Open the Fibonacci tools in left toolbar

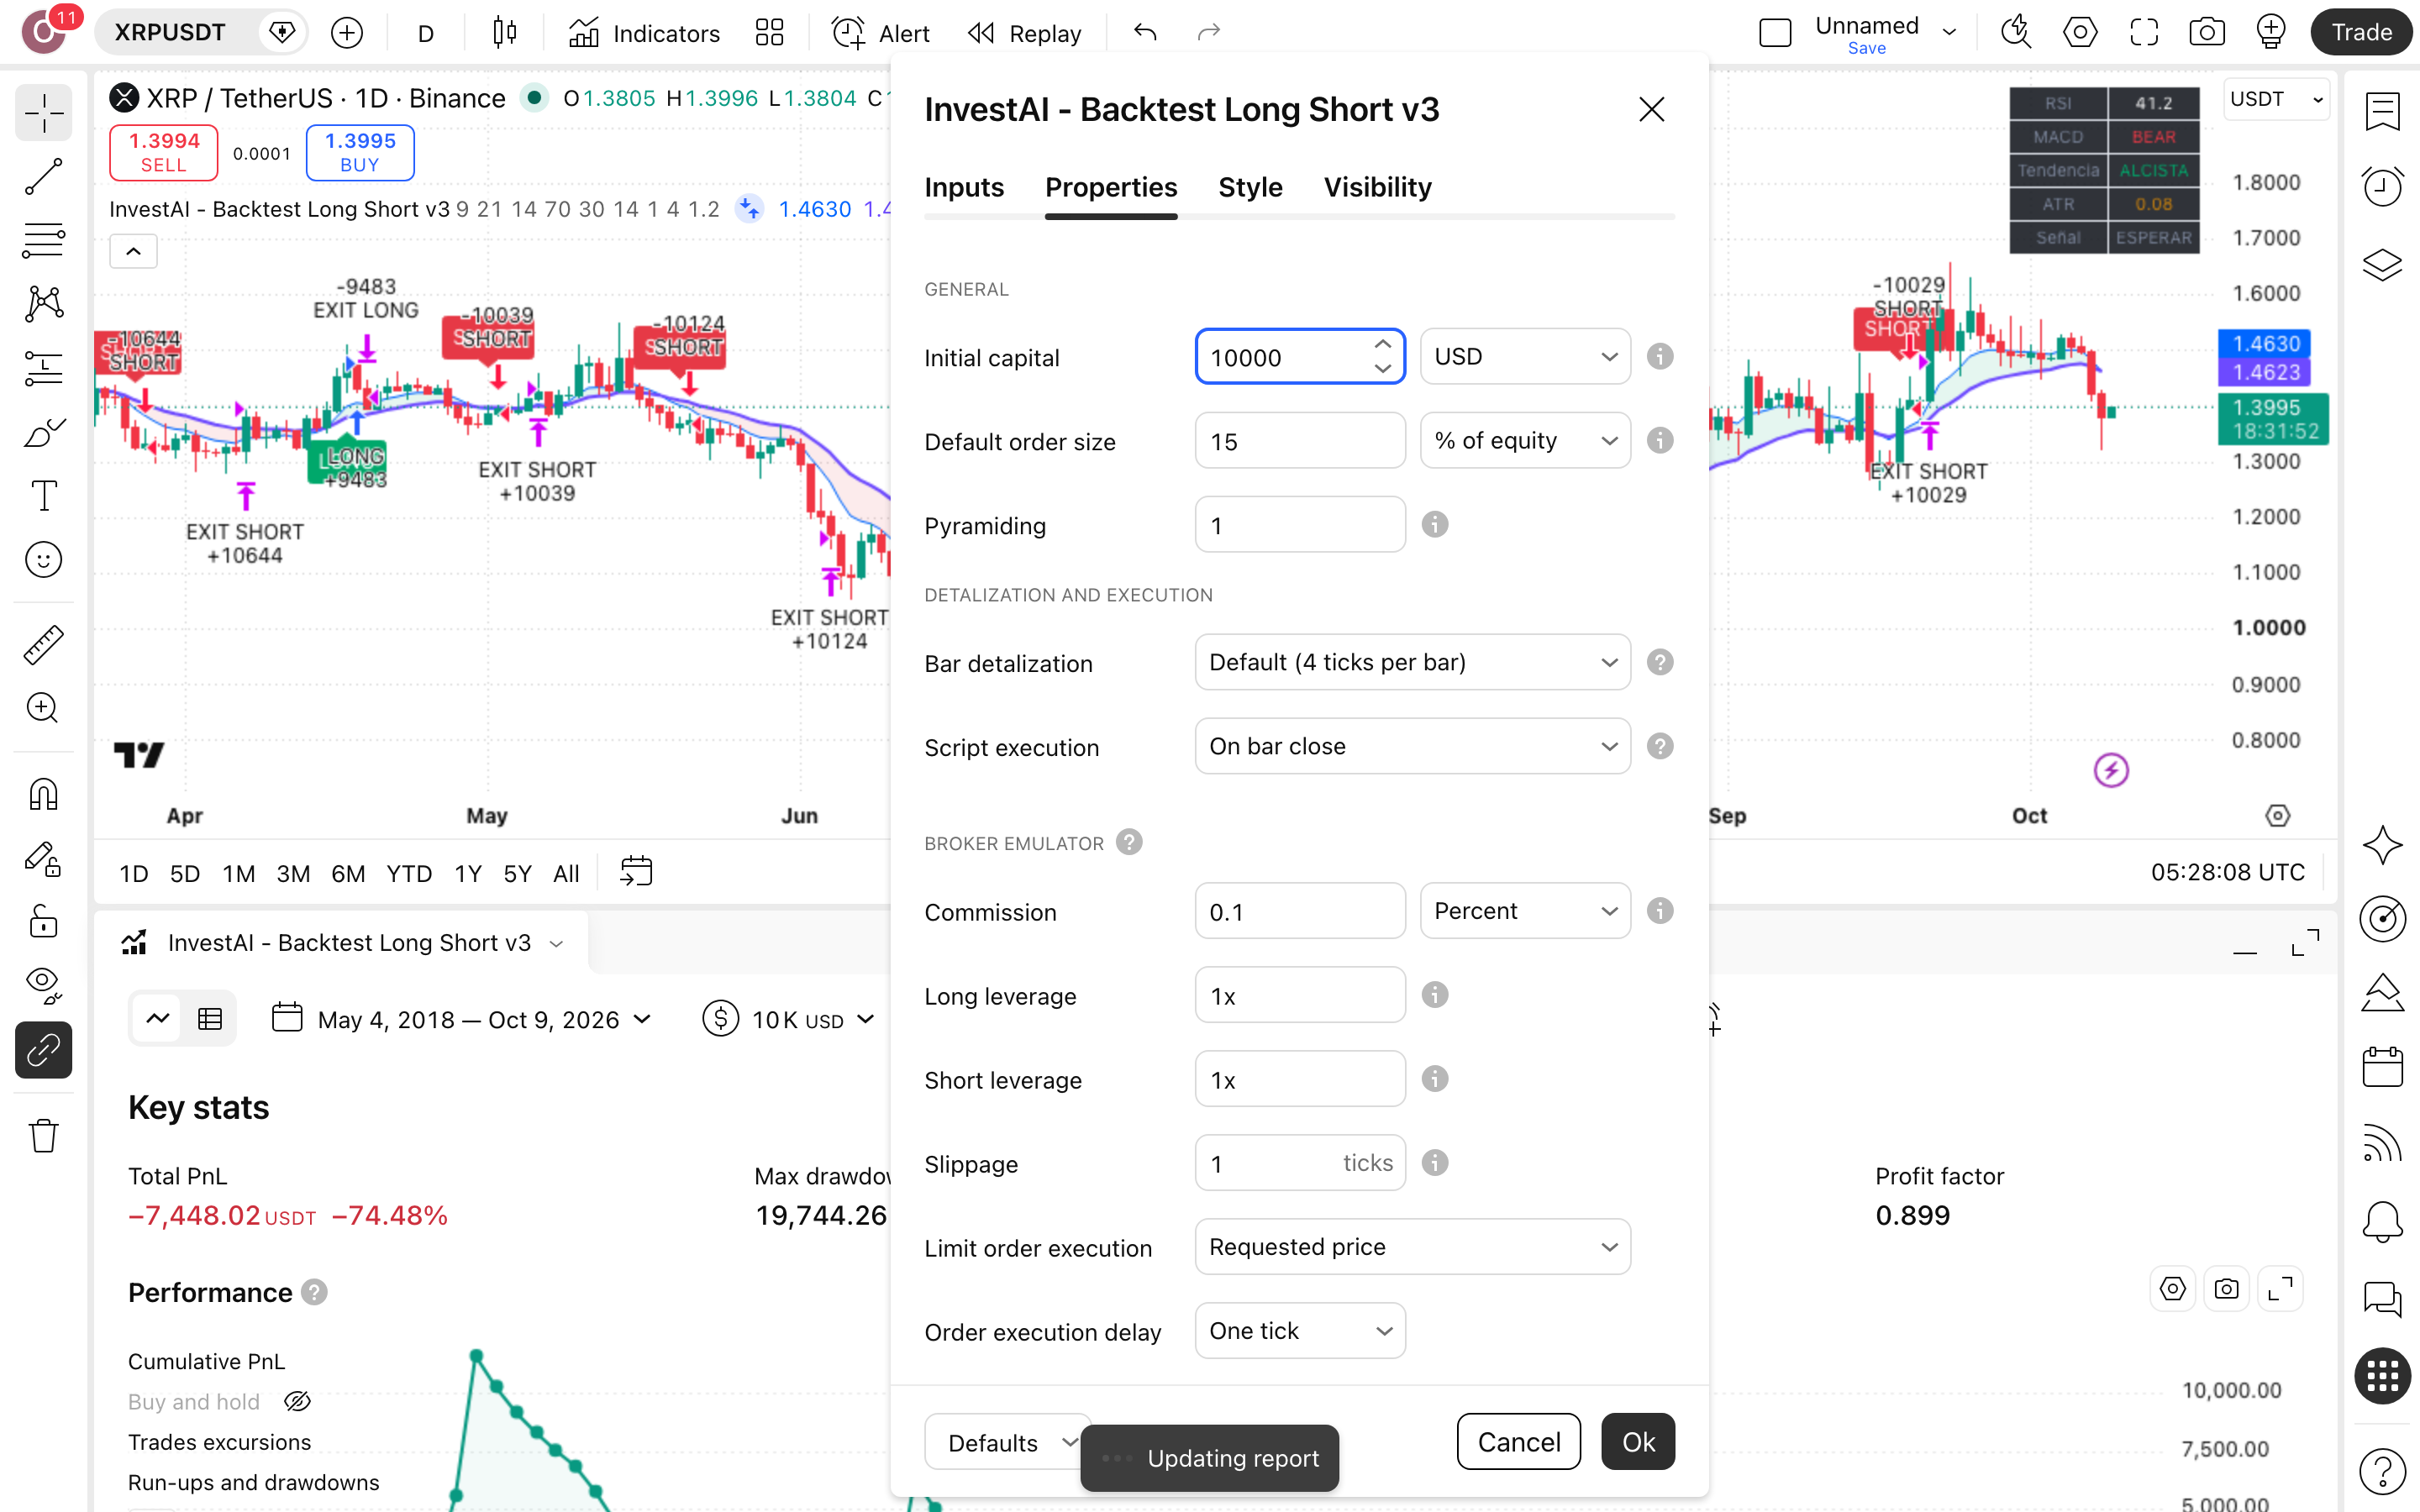coord(43,240)
